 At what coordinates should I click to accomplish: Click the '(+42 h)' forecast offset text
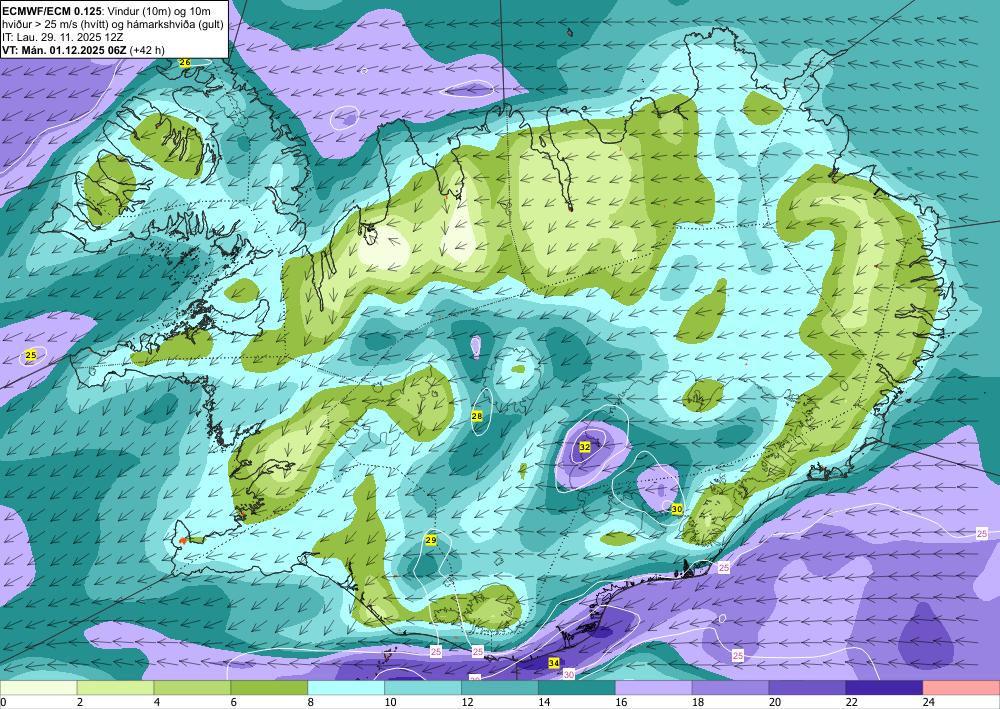(x=147, y=50)
